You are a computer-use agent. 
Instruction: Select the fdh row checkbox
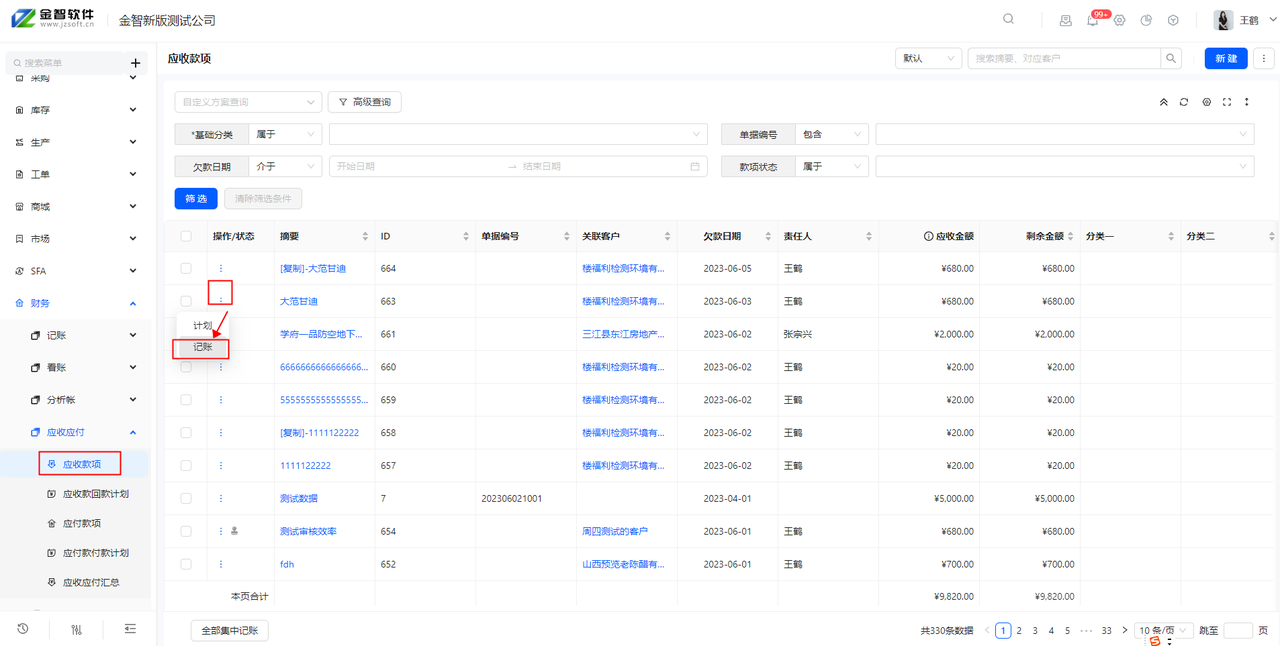click(186, 564)
